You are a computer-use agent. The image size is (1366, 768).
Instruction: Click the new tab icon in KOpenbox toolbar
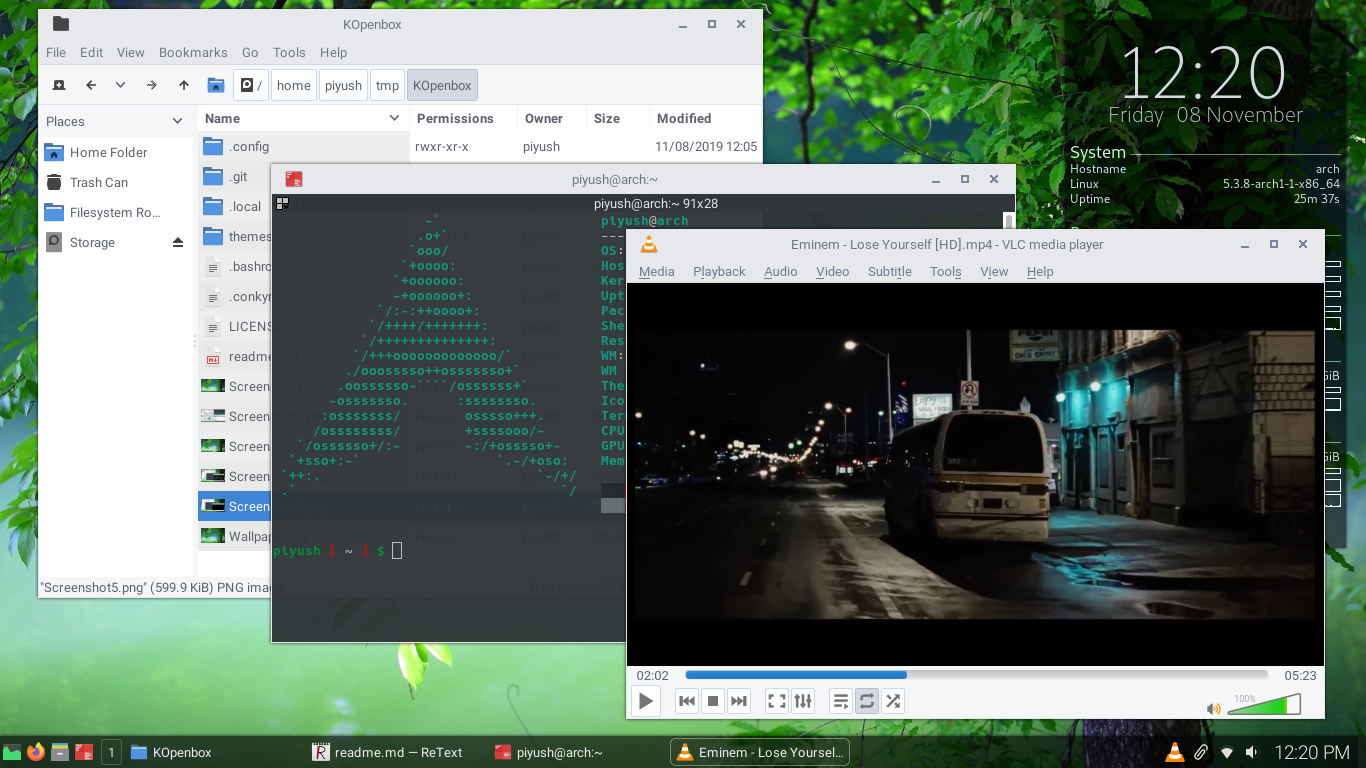tap(59, 85)
